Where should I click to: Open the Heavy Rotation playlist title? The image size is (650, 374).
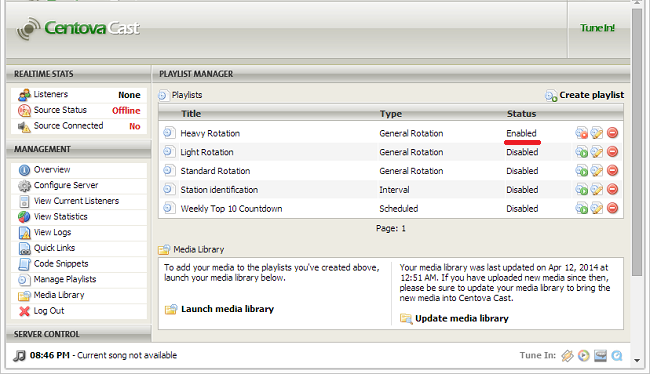point(210,134)
